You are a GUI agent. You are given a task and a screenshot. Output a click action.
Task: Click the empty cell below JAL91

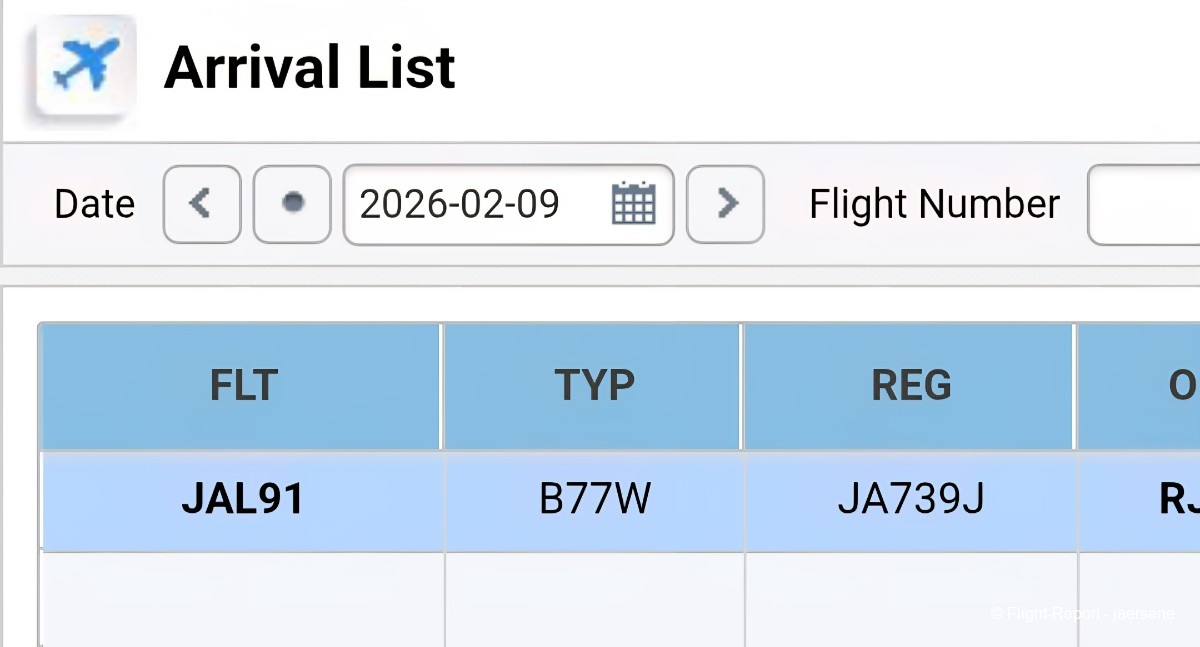click(x=242, y=598)
